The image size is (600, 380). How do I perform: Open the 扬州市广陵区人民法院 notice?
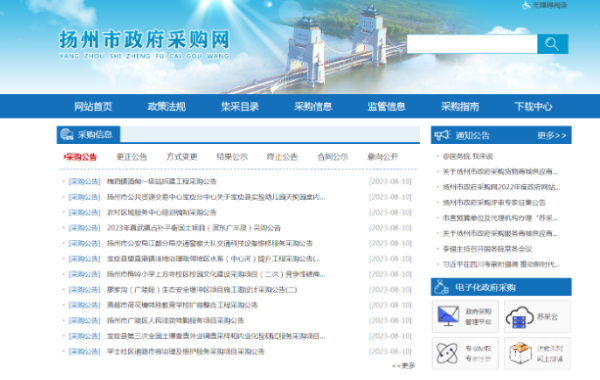click(x=175, y=321)
